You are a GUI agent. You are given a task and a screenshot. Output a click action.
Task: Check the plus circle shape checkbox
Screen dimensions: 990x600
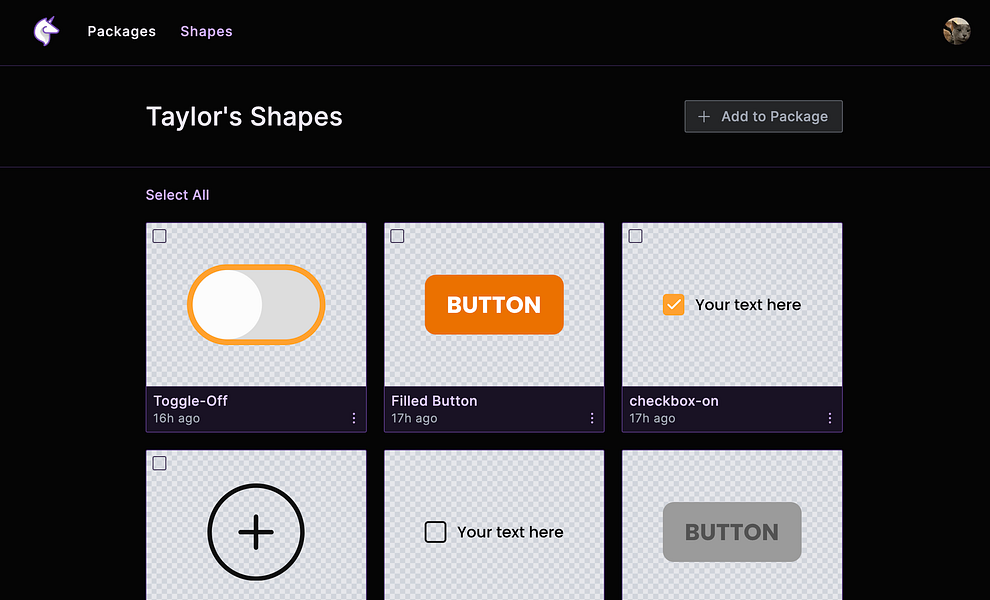coord(160,464)
